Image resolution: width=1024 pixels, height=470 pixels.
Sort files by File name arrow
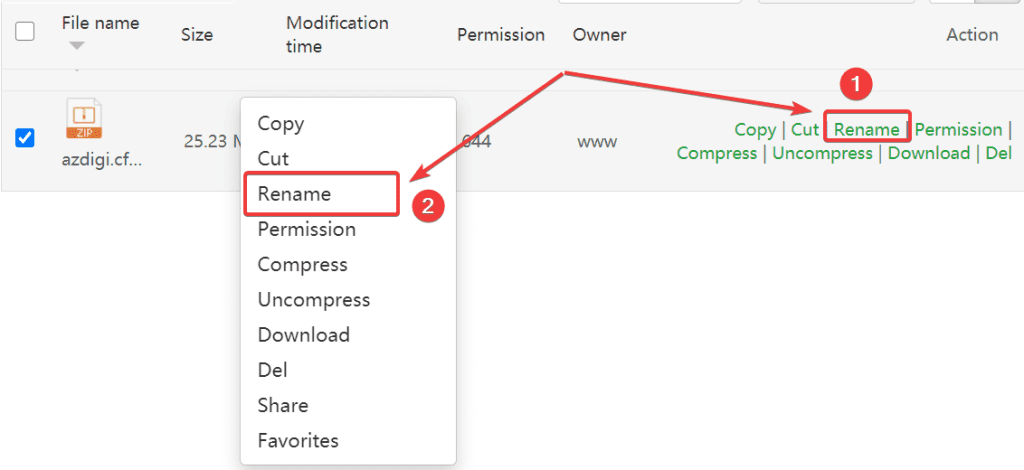tap(77, 46)
